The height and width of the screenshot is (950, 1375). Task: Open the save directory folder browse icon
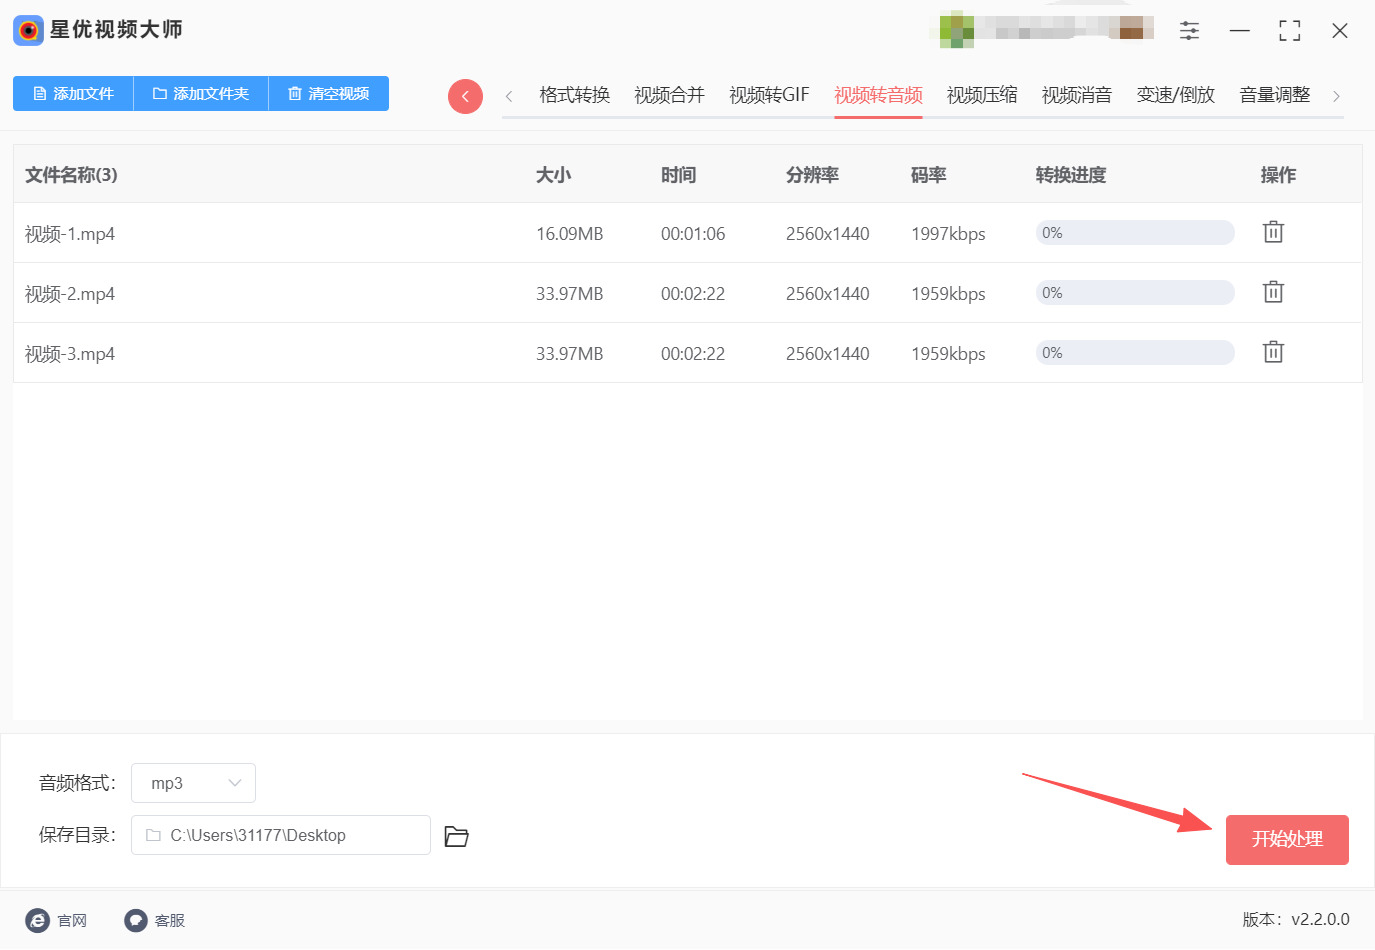pos(456,836)
